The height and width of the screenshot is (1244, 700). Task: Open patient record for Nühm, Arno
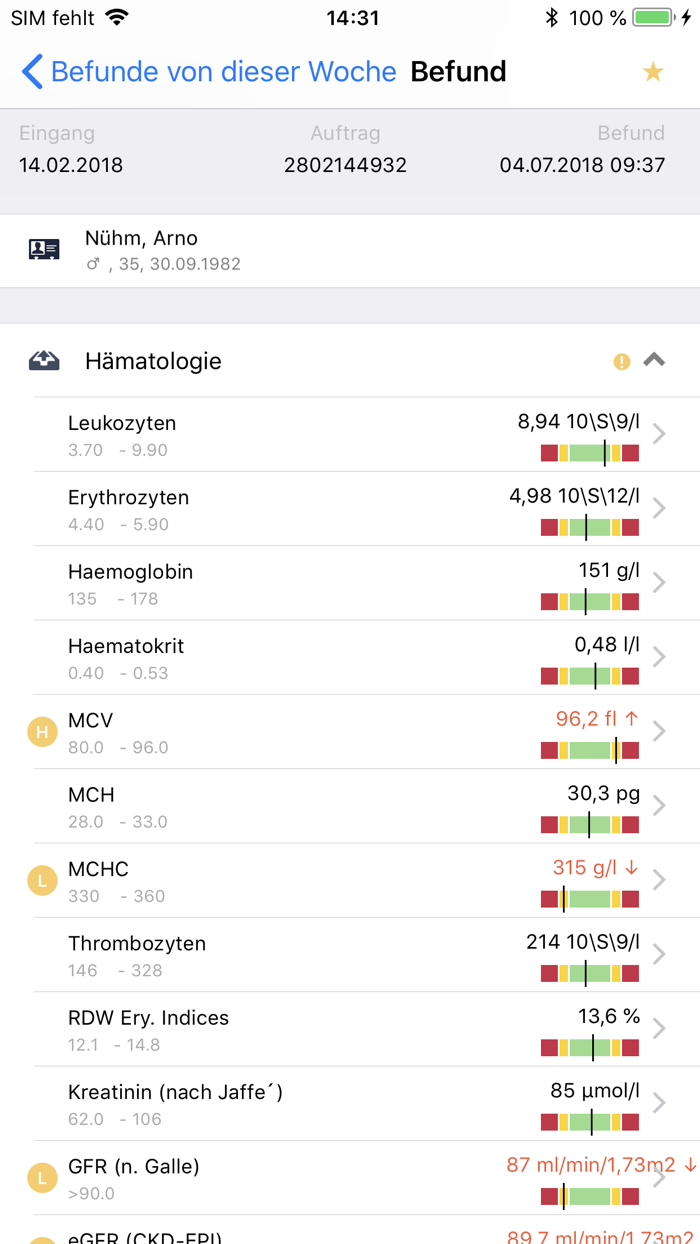coord(141,238)
